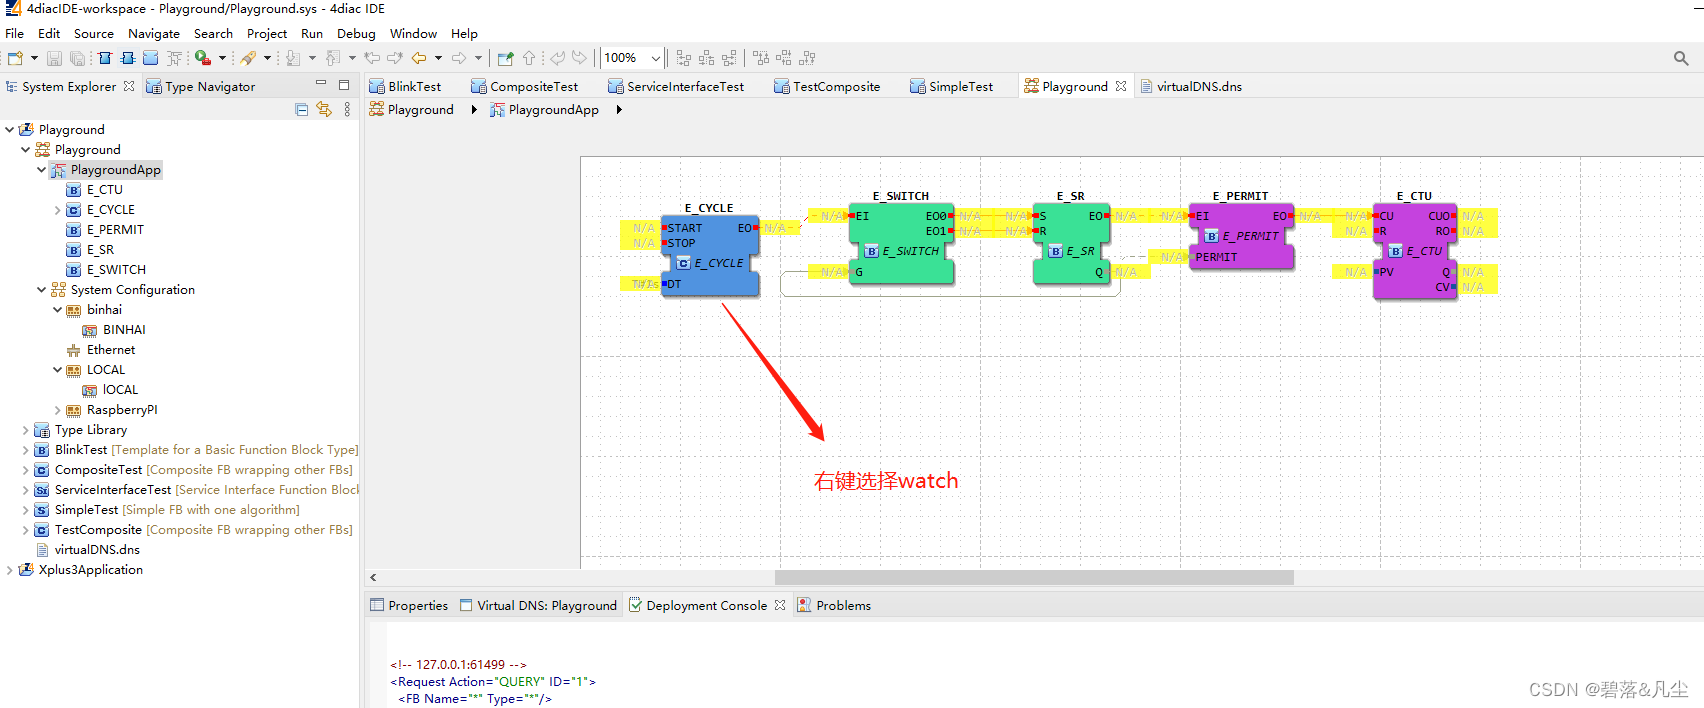Viewport: 1704px width, 708px height.
Task: Click the 'B' icon inside the E_SWITCH block
Action: 872,251
